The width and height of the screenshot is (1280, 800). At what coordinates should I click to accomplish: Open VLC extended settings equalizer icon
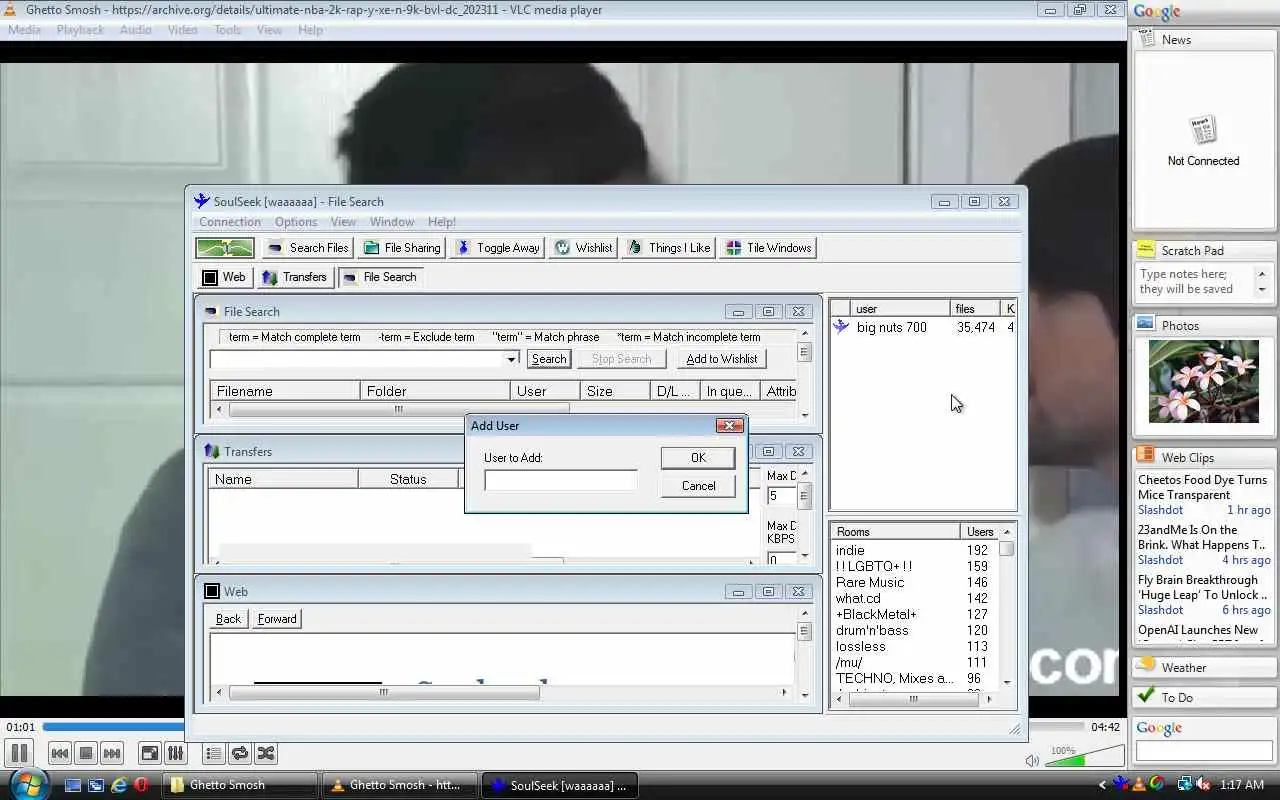click(x=175, y=753)
